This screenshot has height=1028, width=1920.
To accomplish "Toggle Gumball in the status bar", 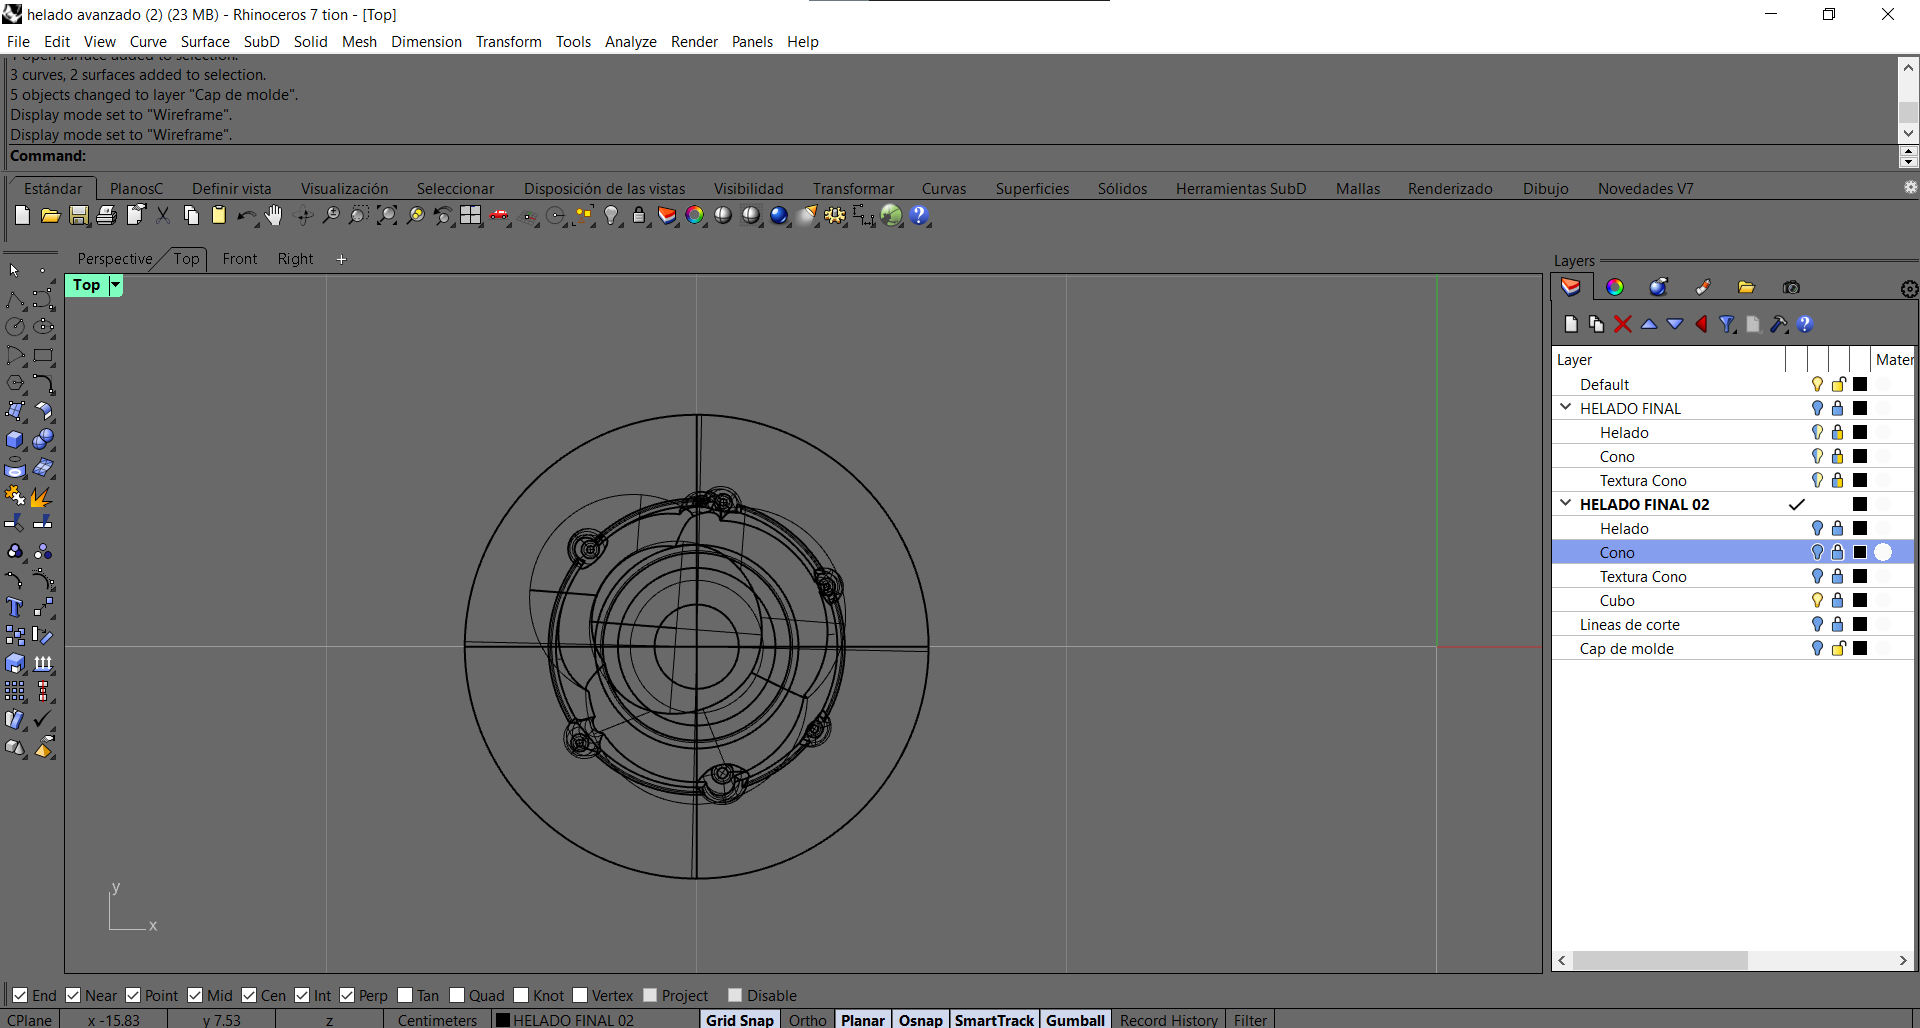I will (x=1075, y=1019).
